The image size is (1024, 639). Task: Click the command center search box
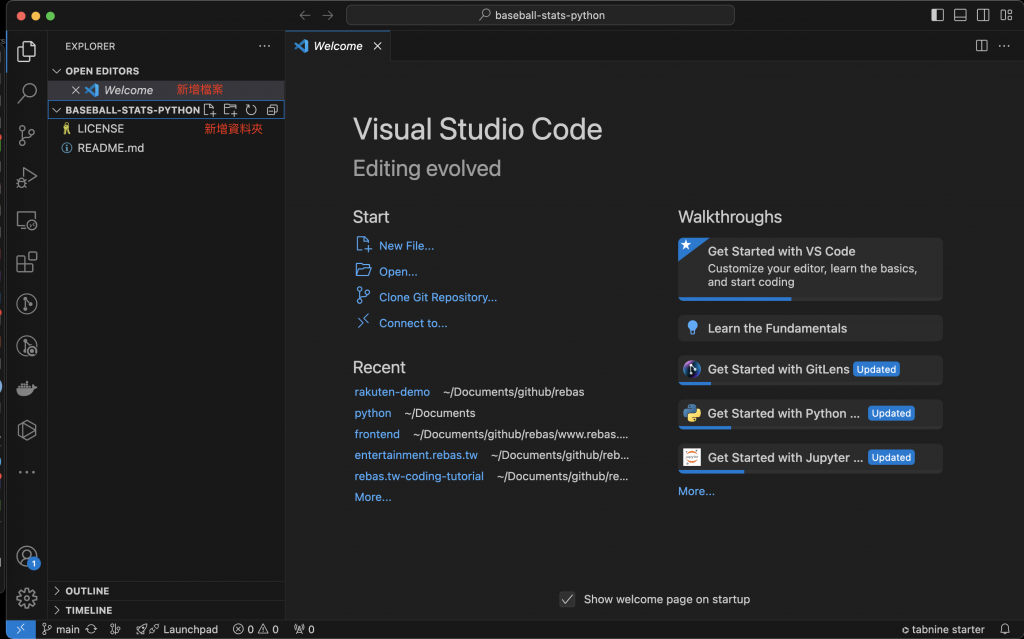[540, 15]
